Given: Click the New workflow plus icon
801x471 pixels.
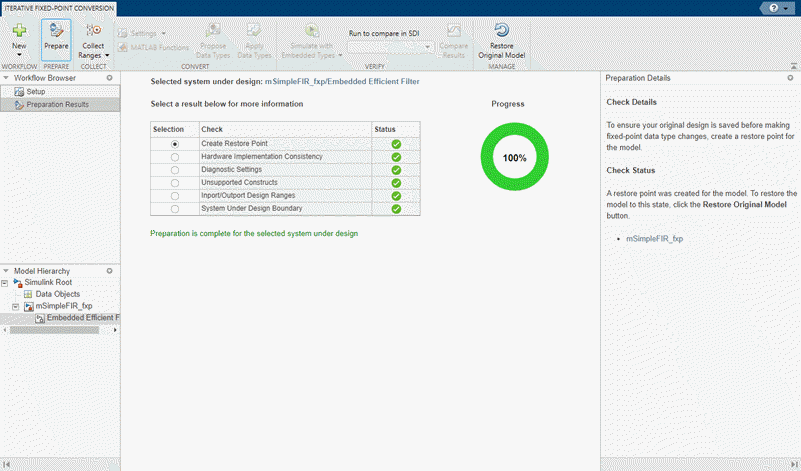Looking at the screenshot, I should coord(19,30).
